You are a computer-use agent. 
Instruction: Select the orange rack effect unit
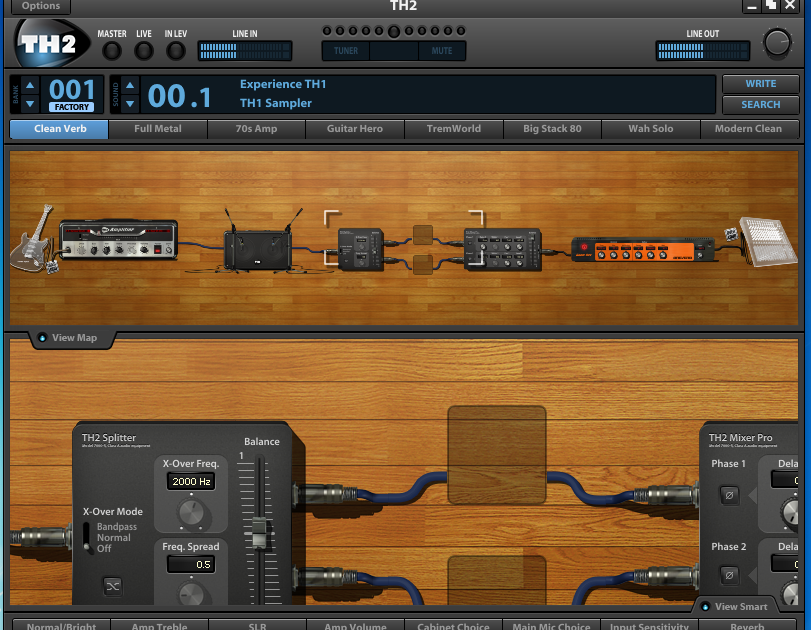(x=643, y=249)
